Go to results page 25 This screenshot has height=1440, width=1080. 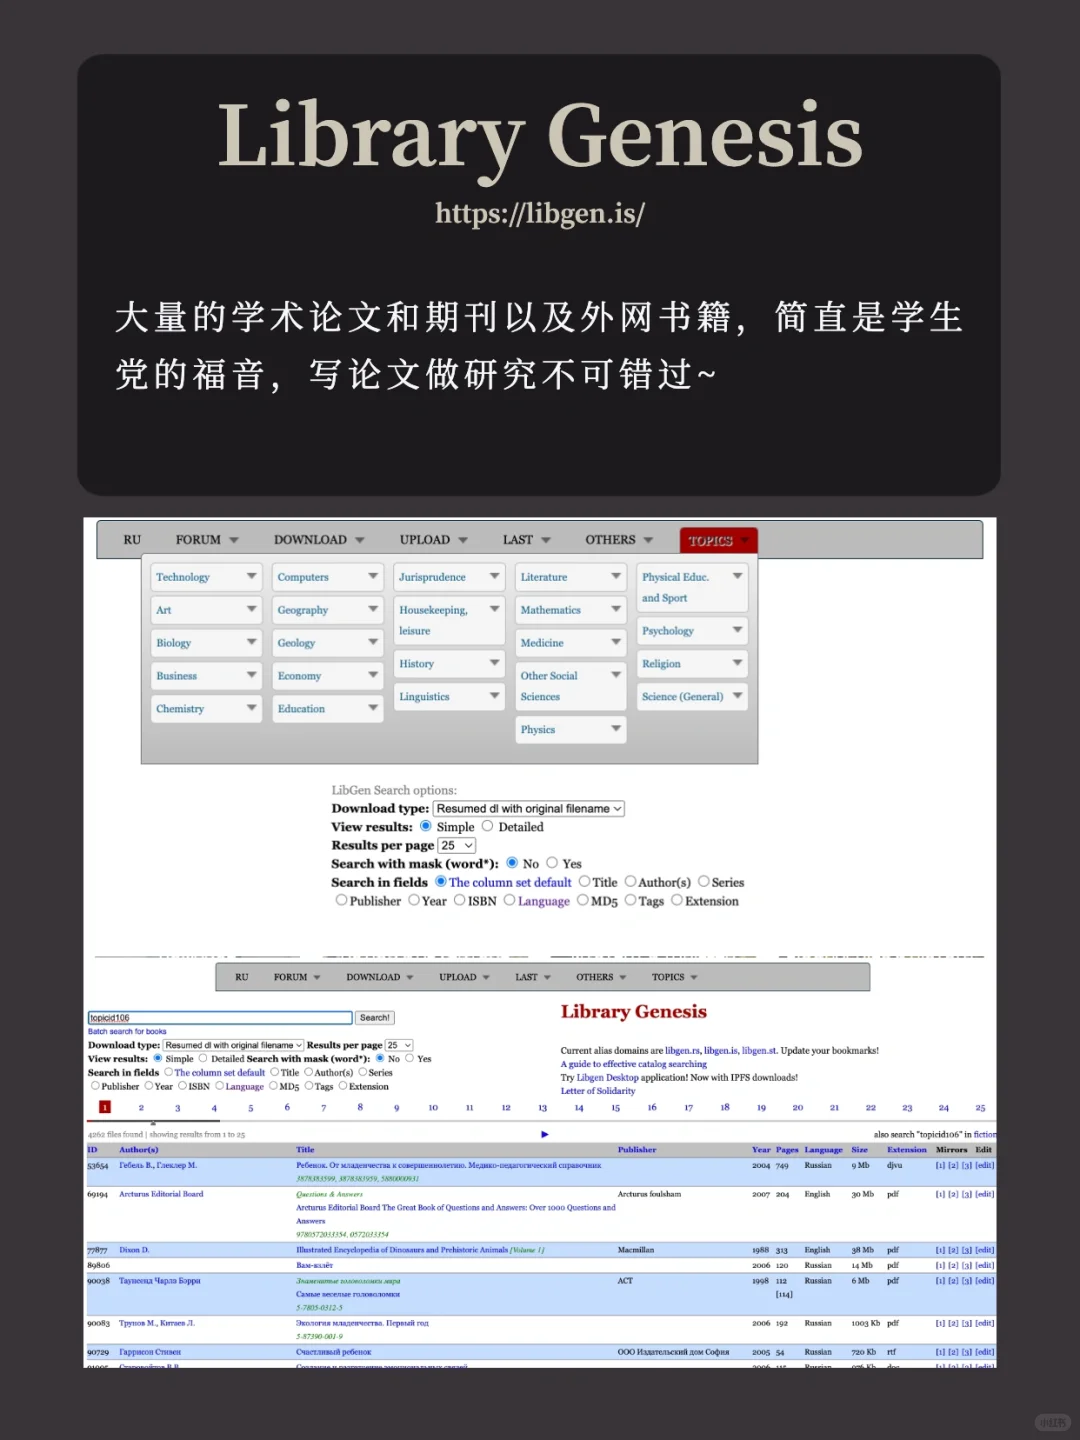pyautogui.click(x=980, y=1108)
